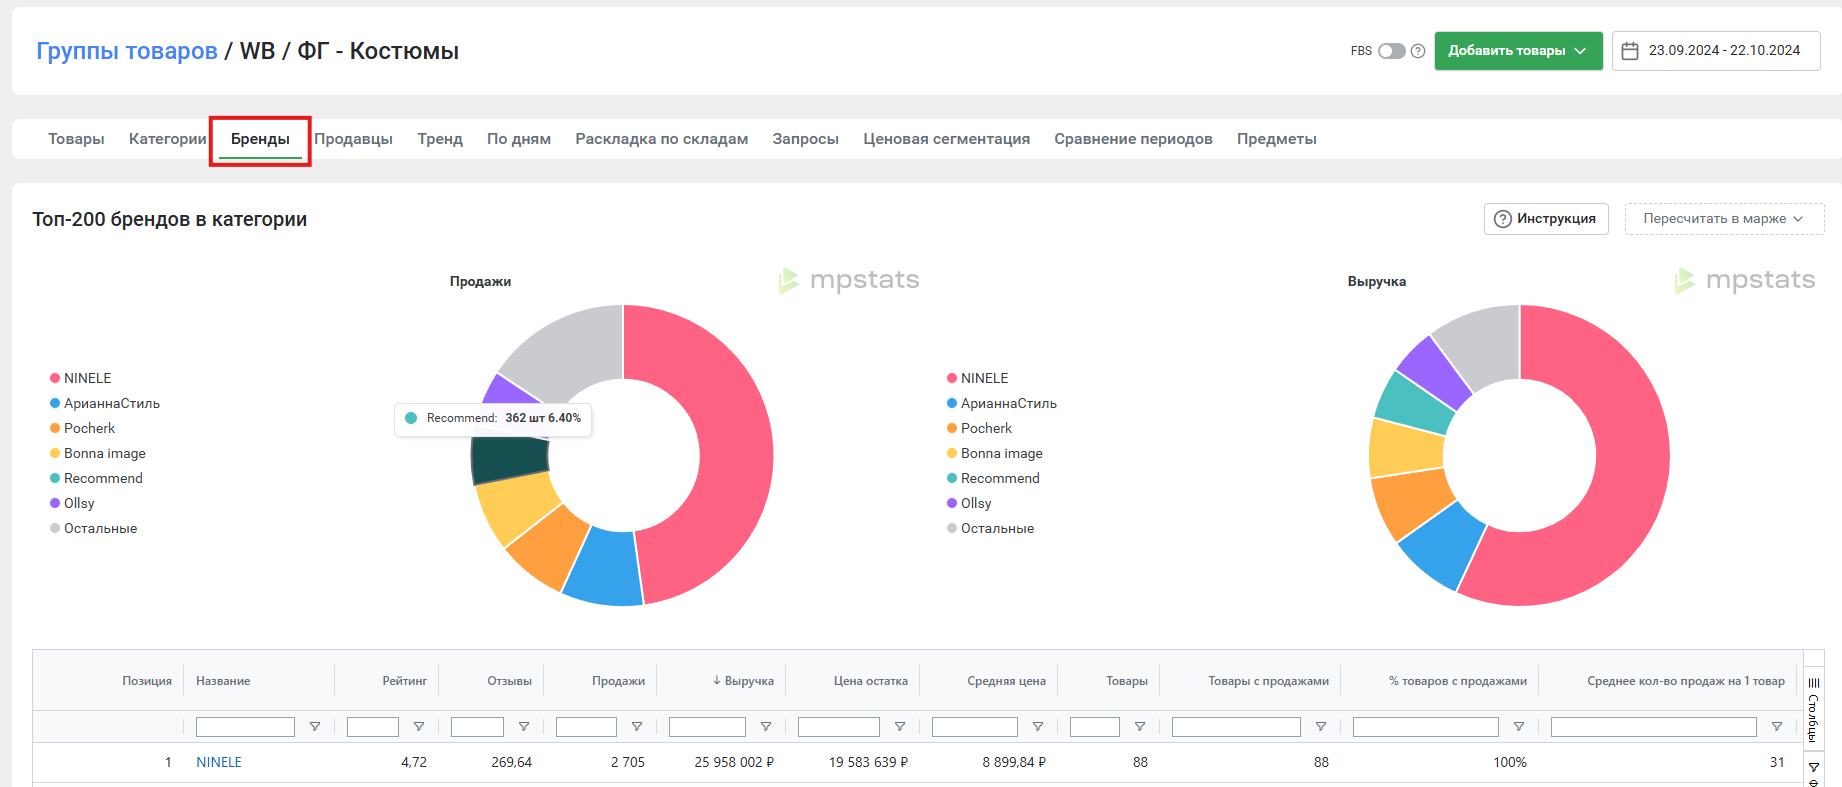Open filter icon for Отзывы column
The height and width of the screenshot is (787, 1842).
coord(524,727)
